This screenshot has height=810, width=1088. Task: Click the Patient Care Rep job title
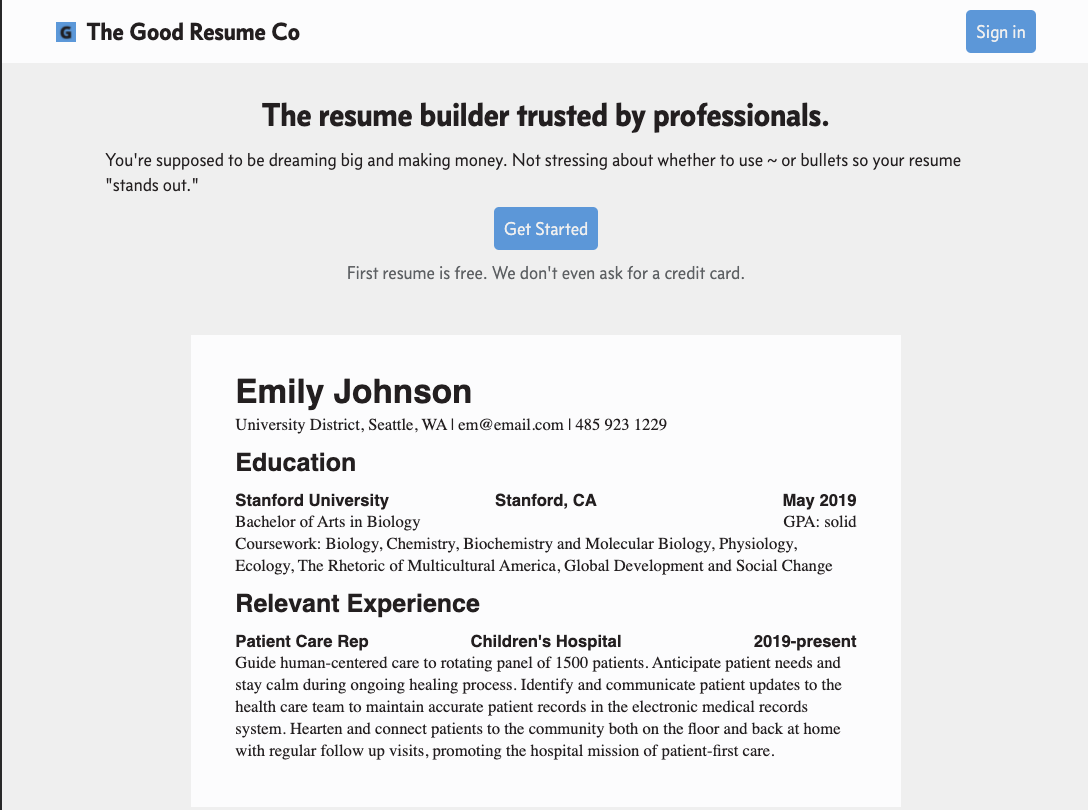[302, 641]
